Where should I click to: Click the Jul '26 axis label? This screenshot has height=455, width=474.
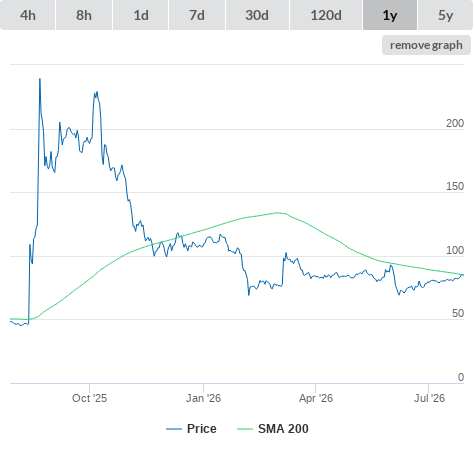(x=429, y=398)
